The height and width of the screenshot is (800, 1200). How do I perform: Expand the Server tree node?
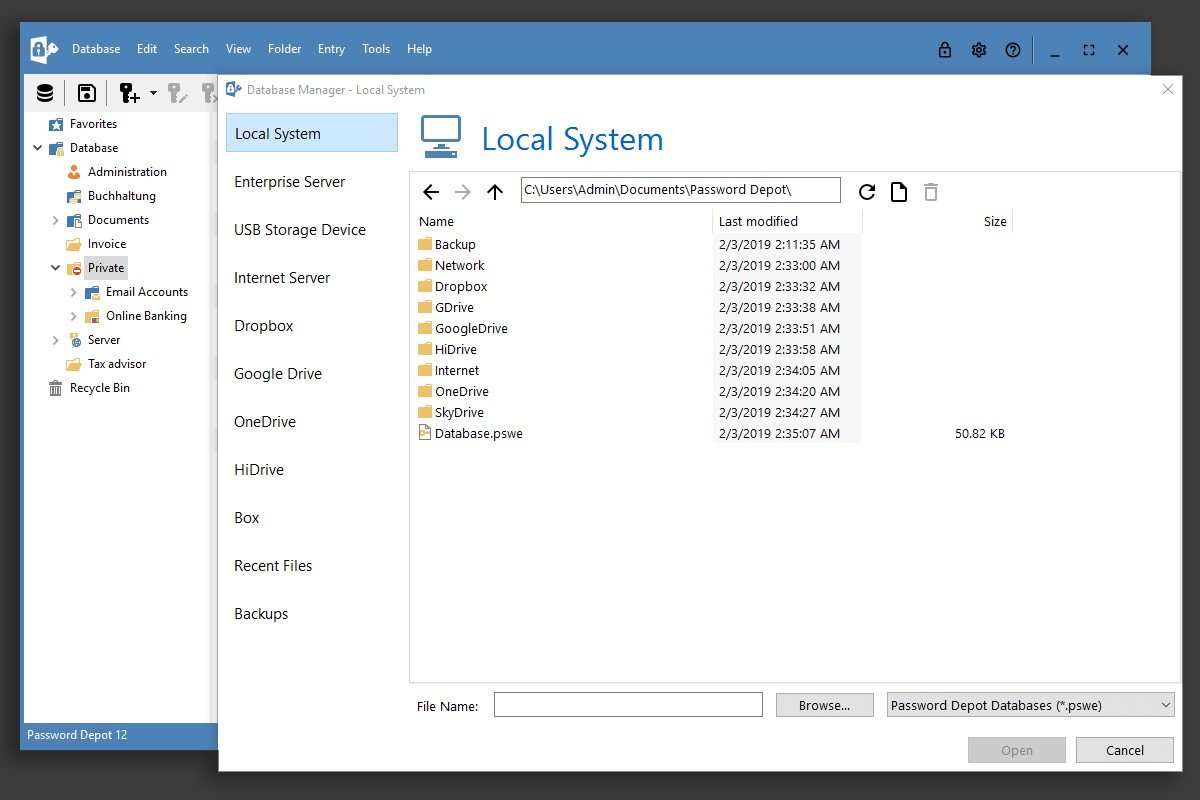(56, 340)
